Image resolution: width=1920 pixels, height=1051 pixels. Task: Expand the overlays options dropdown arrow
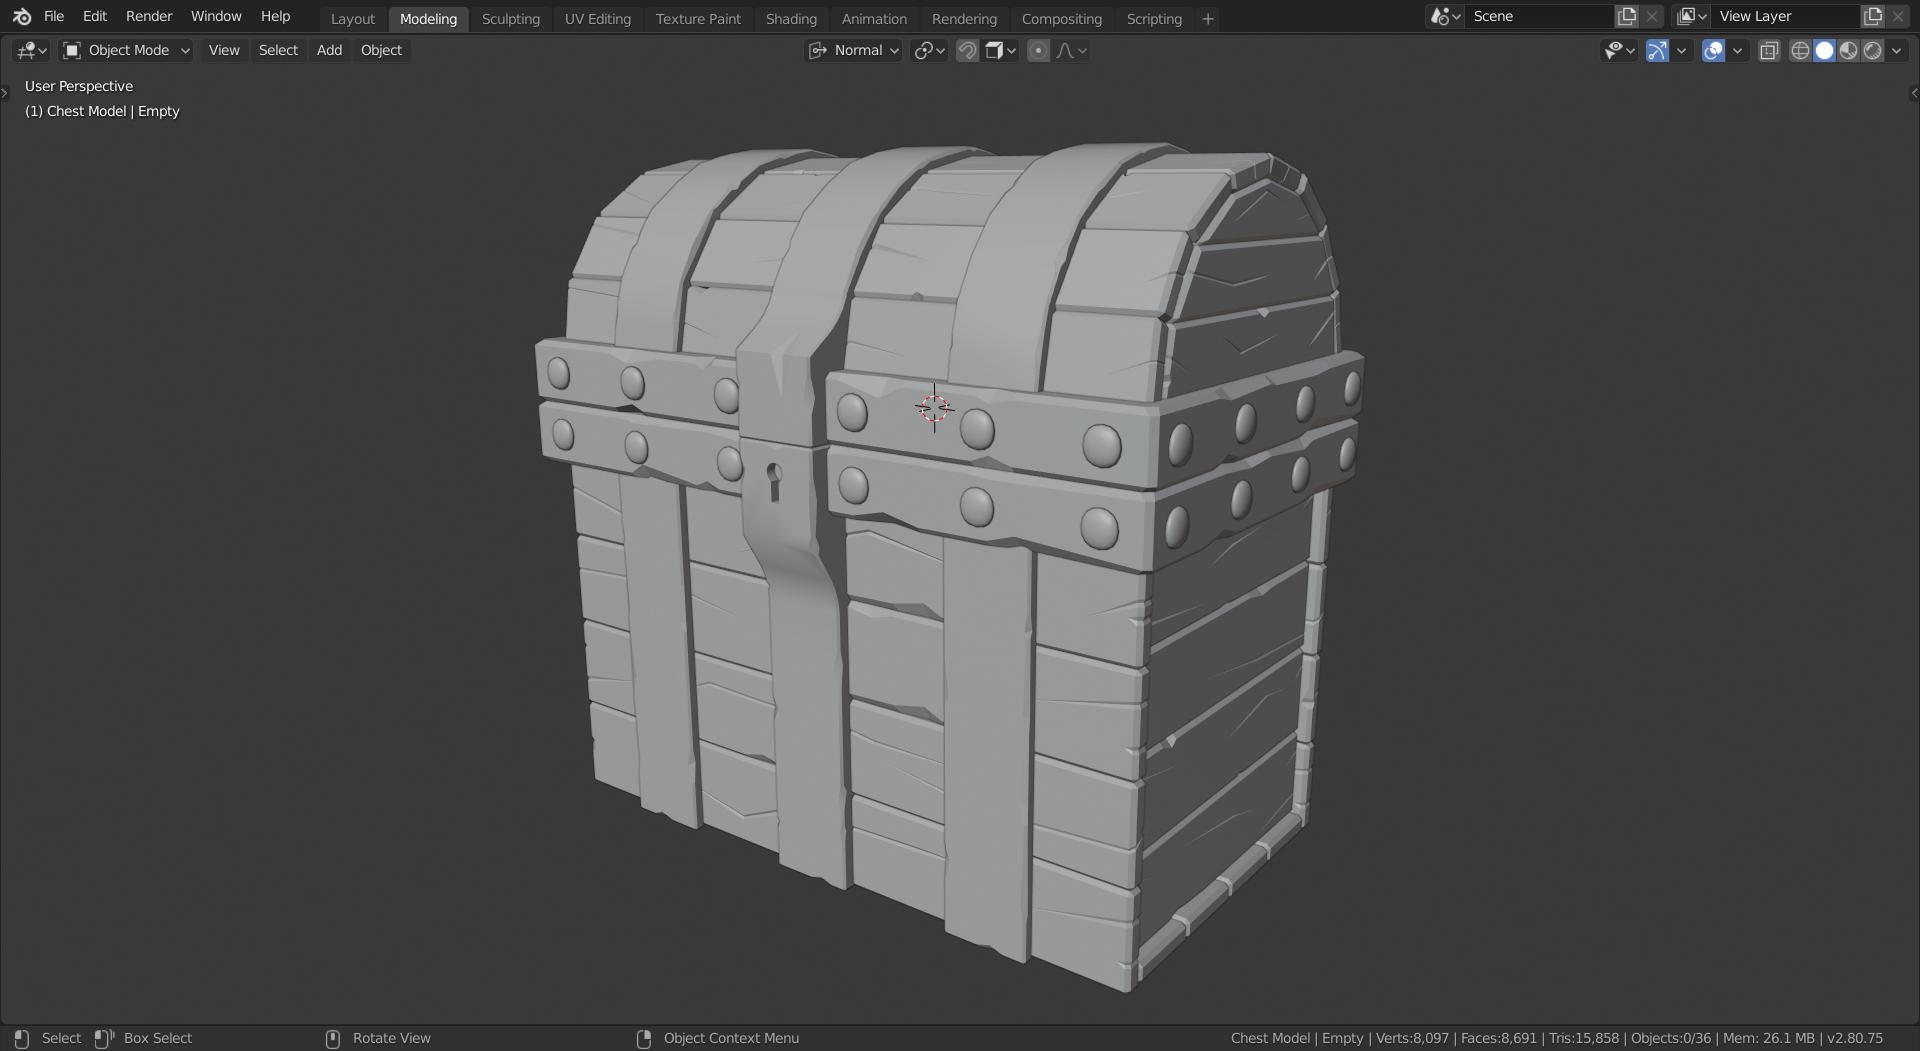1738,50
